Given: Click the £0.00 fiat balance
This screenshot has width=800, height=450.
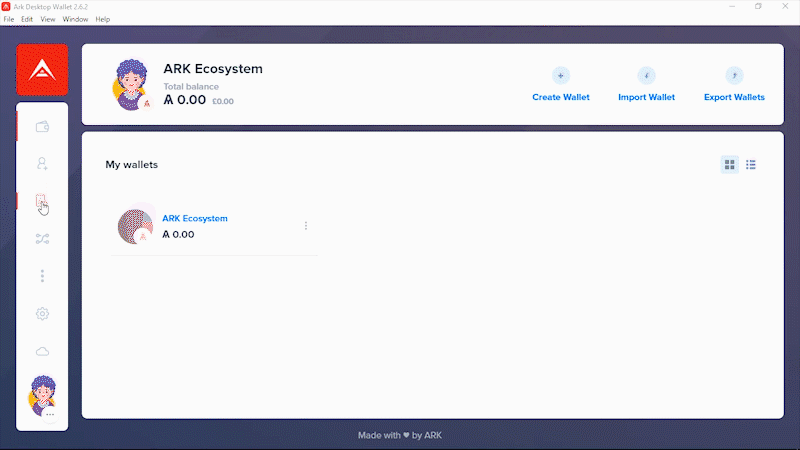Looking at the screenshot, I should pos(223,102).
